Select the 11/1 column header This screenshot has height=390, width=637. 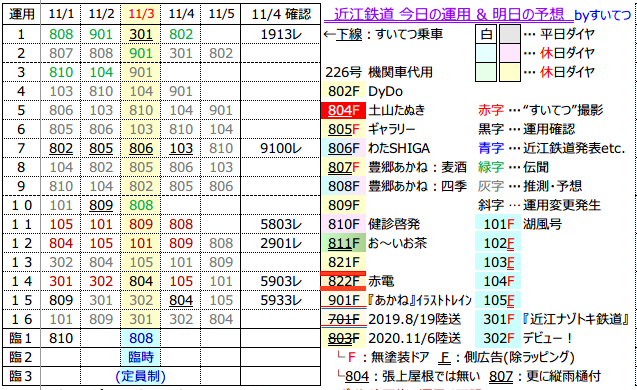pyautogui.click(x=61, y=14)
